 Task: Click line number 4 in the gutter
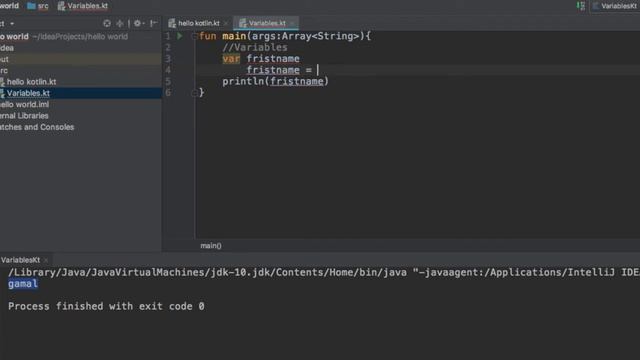coord(168,70)
